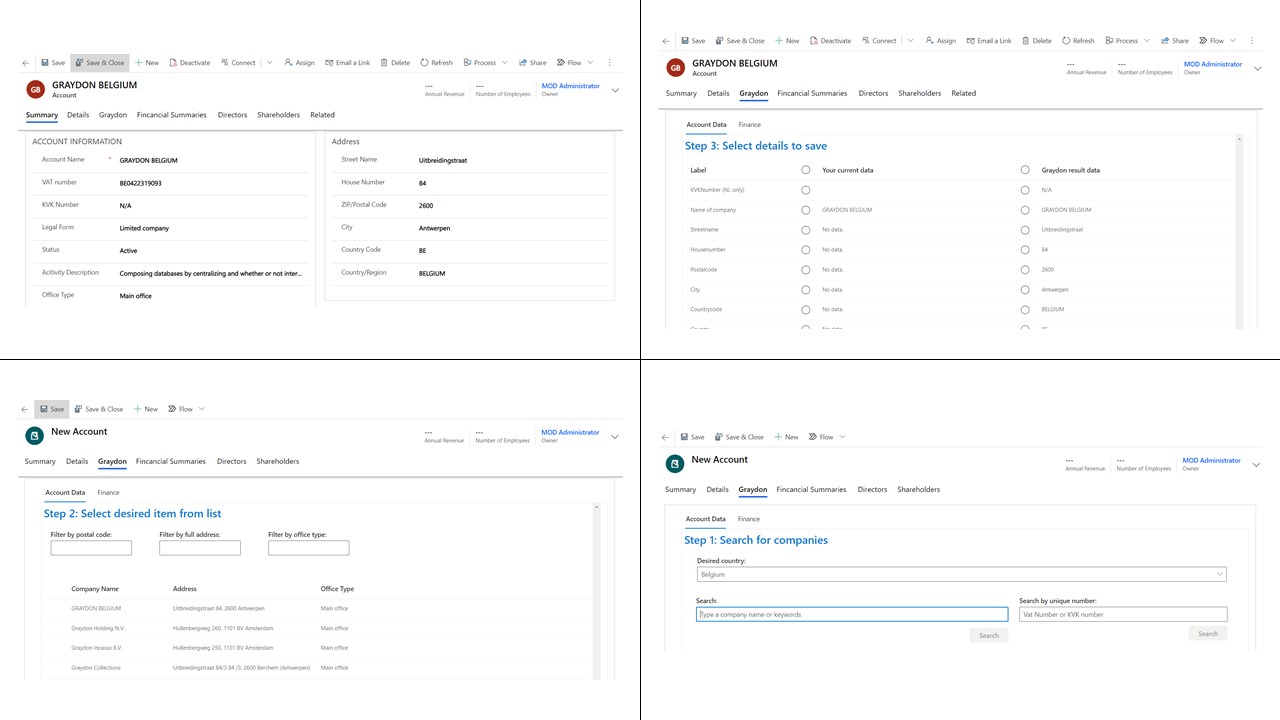Click Email a Link in the Step 3 window
The width and height of the screenshot is (1280, 720).
(x=988, y=41)
